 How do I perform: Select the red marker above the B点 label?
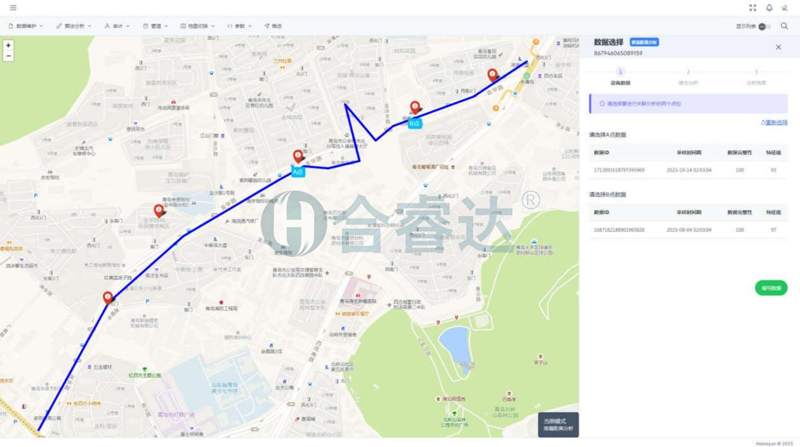pos(415,107)
